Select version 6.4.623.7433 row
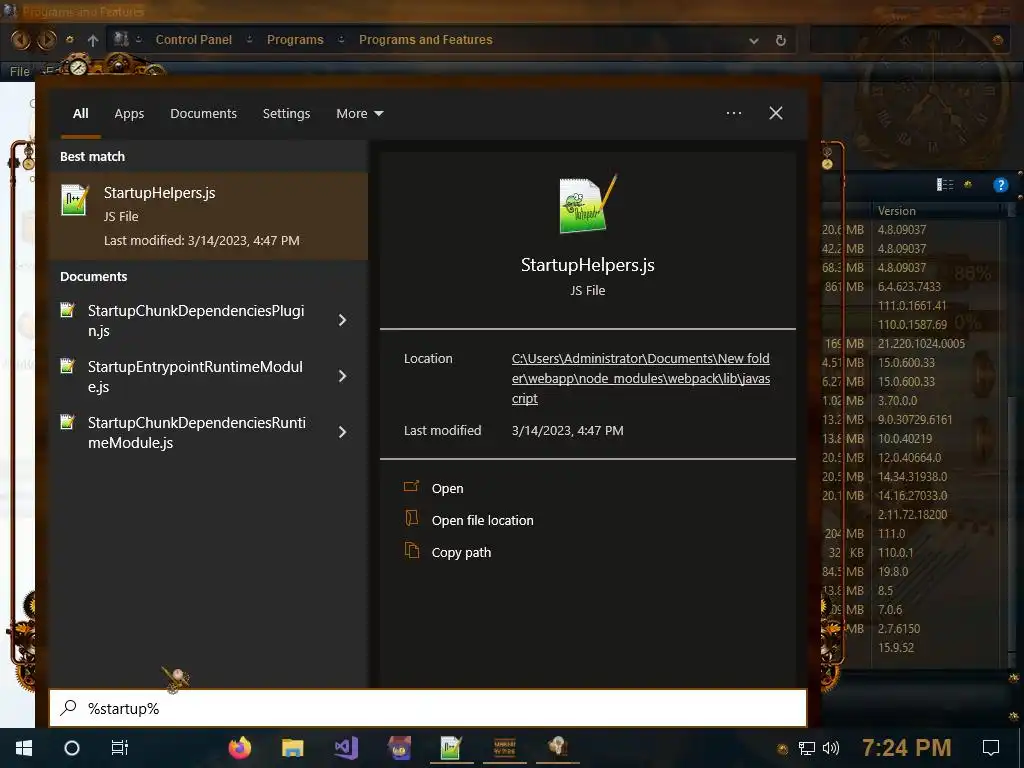Viewport: 1024px width, 768px height. click(909, 287)
